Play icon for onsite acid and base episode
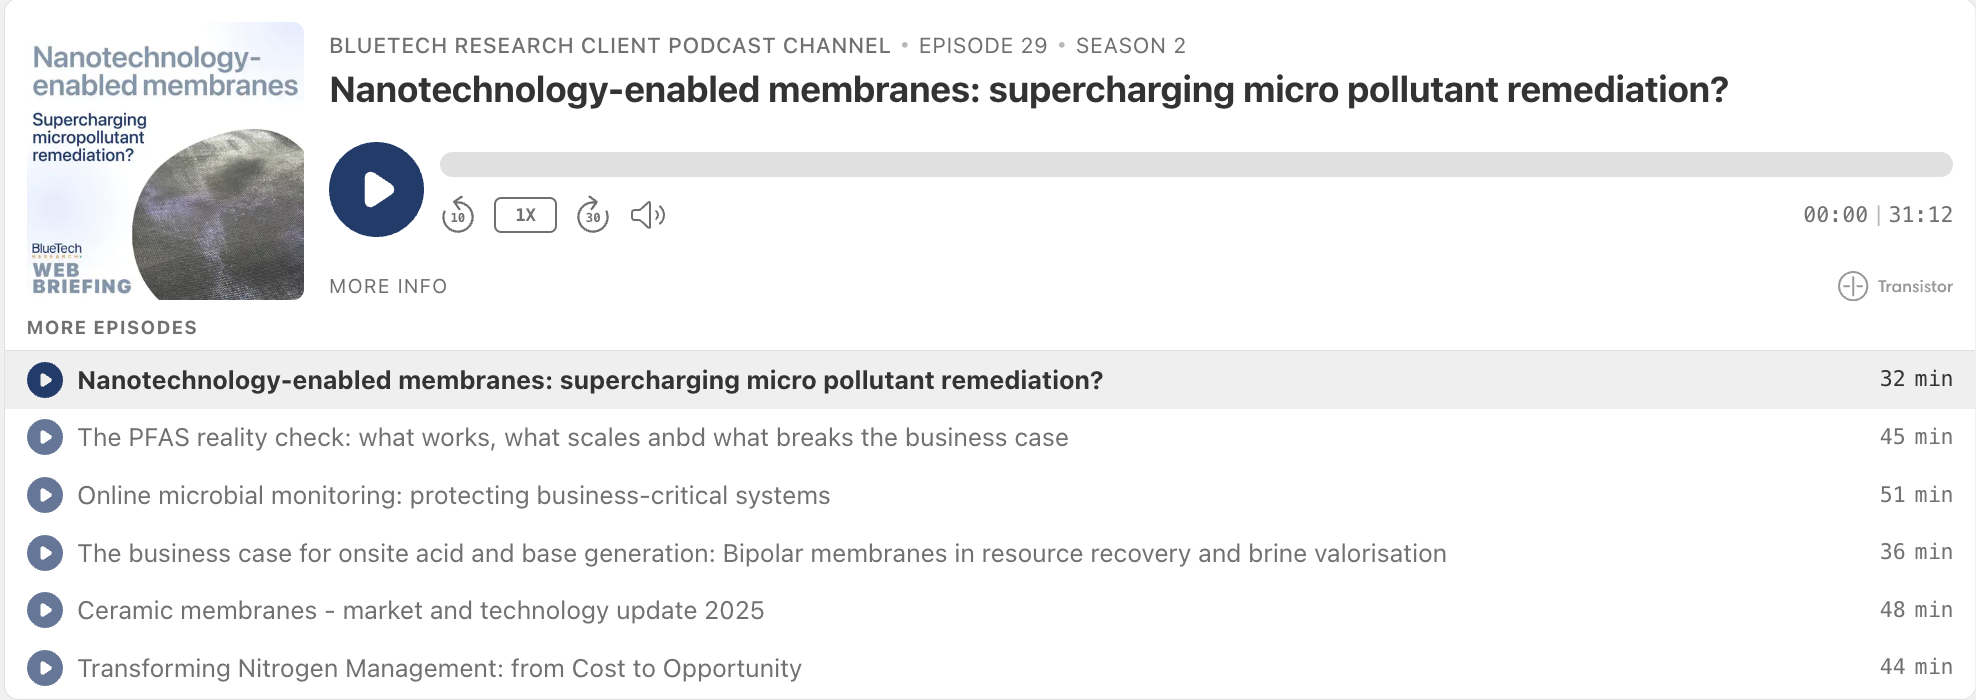This screenshot has height=700, width=1976. tap(45, 553)
